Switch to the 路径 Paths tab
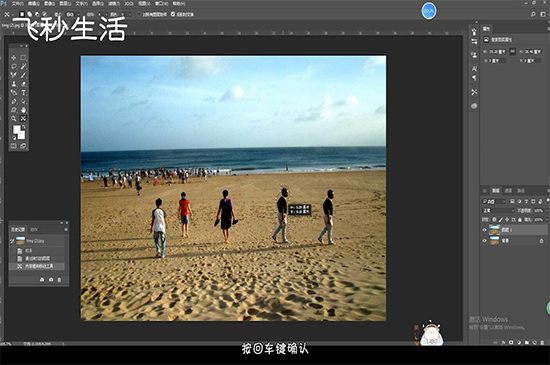Image resolution: width=550 pixels, height=365 pixels. (521, 190)
